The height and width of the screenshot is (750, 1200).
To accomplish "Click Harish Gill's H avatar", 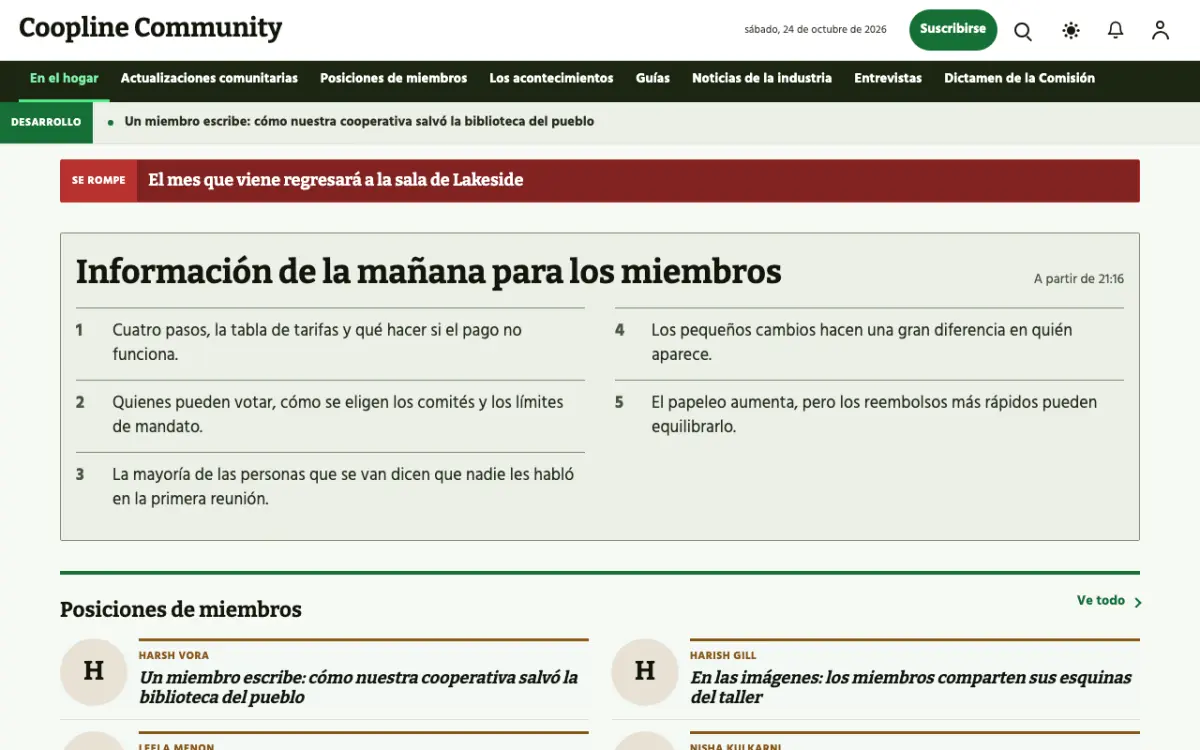I will (645, 672).
